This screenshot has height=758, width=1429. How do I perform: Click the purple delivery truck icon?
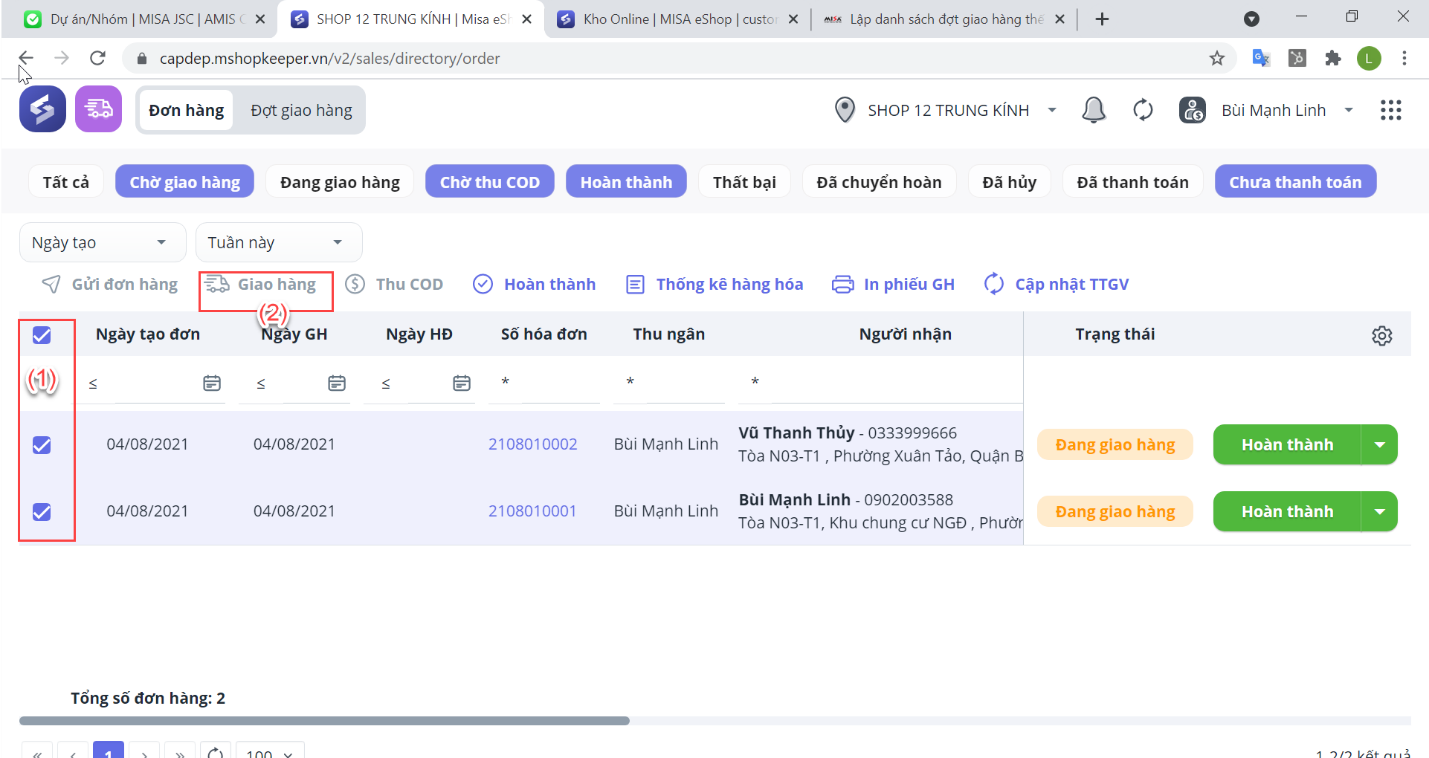pyautogui.click(x=98, y=109)
